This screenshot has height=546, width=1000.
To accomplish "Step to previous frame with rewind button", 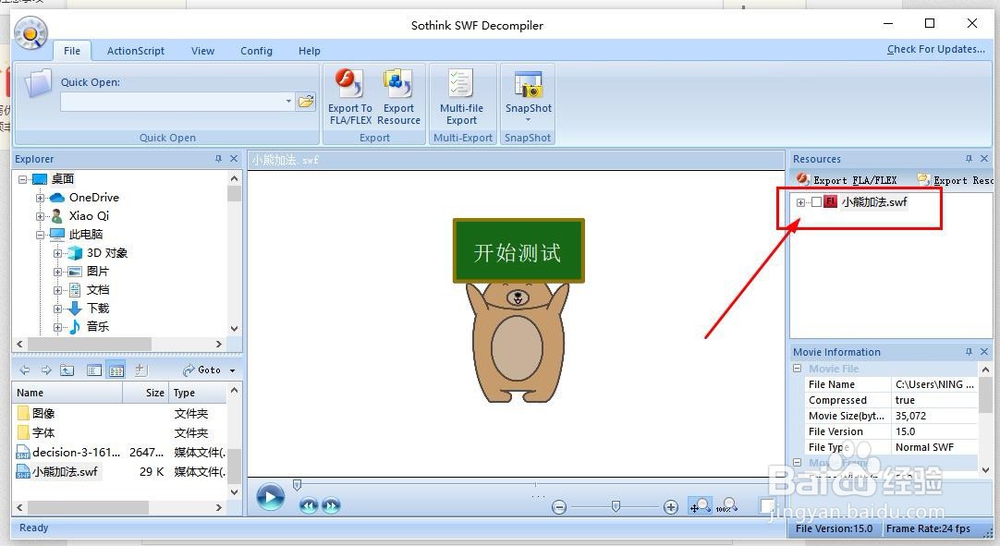I will [x=309, y=506].
